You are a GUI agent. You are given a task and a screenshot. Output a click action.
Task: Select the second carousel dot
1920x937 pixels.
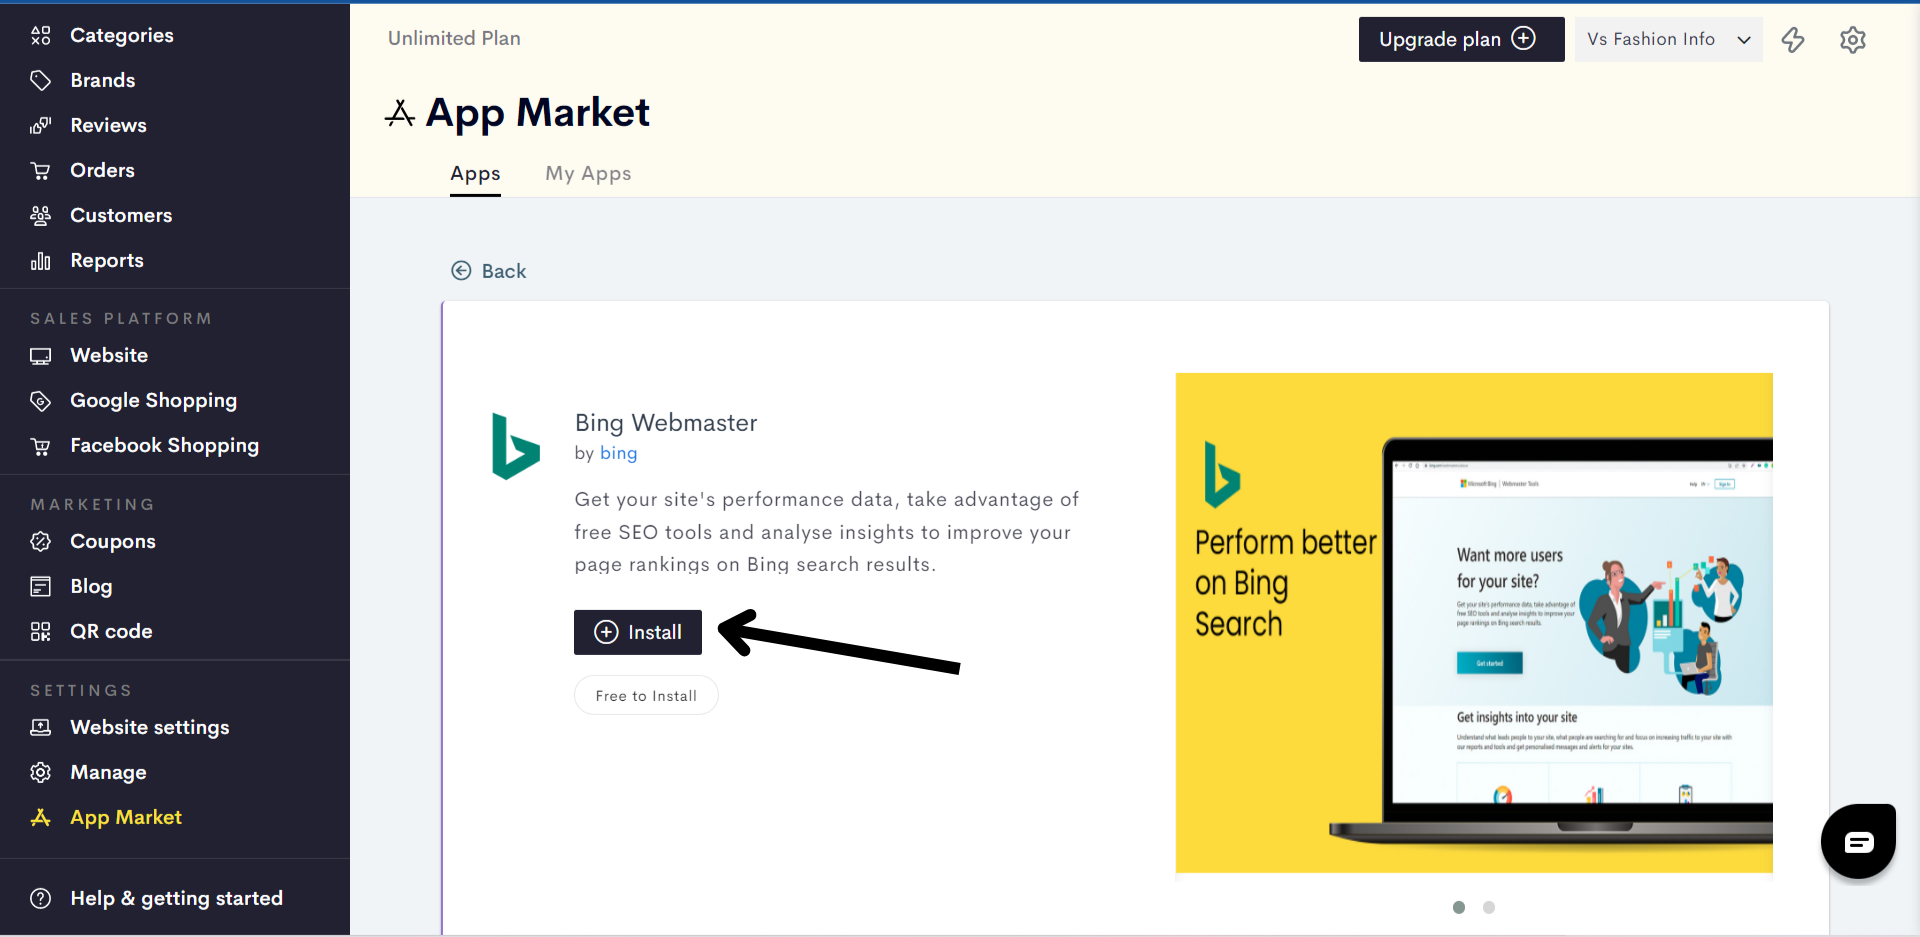tap(1489, 907)
